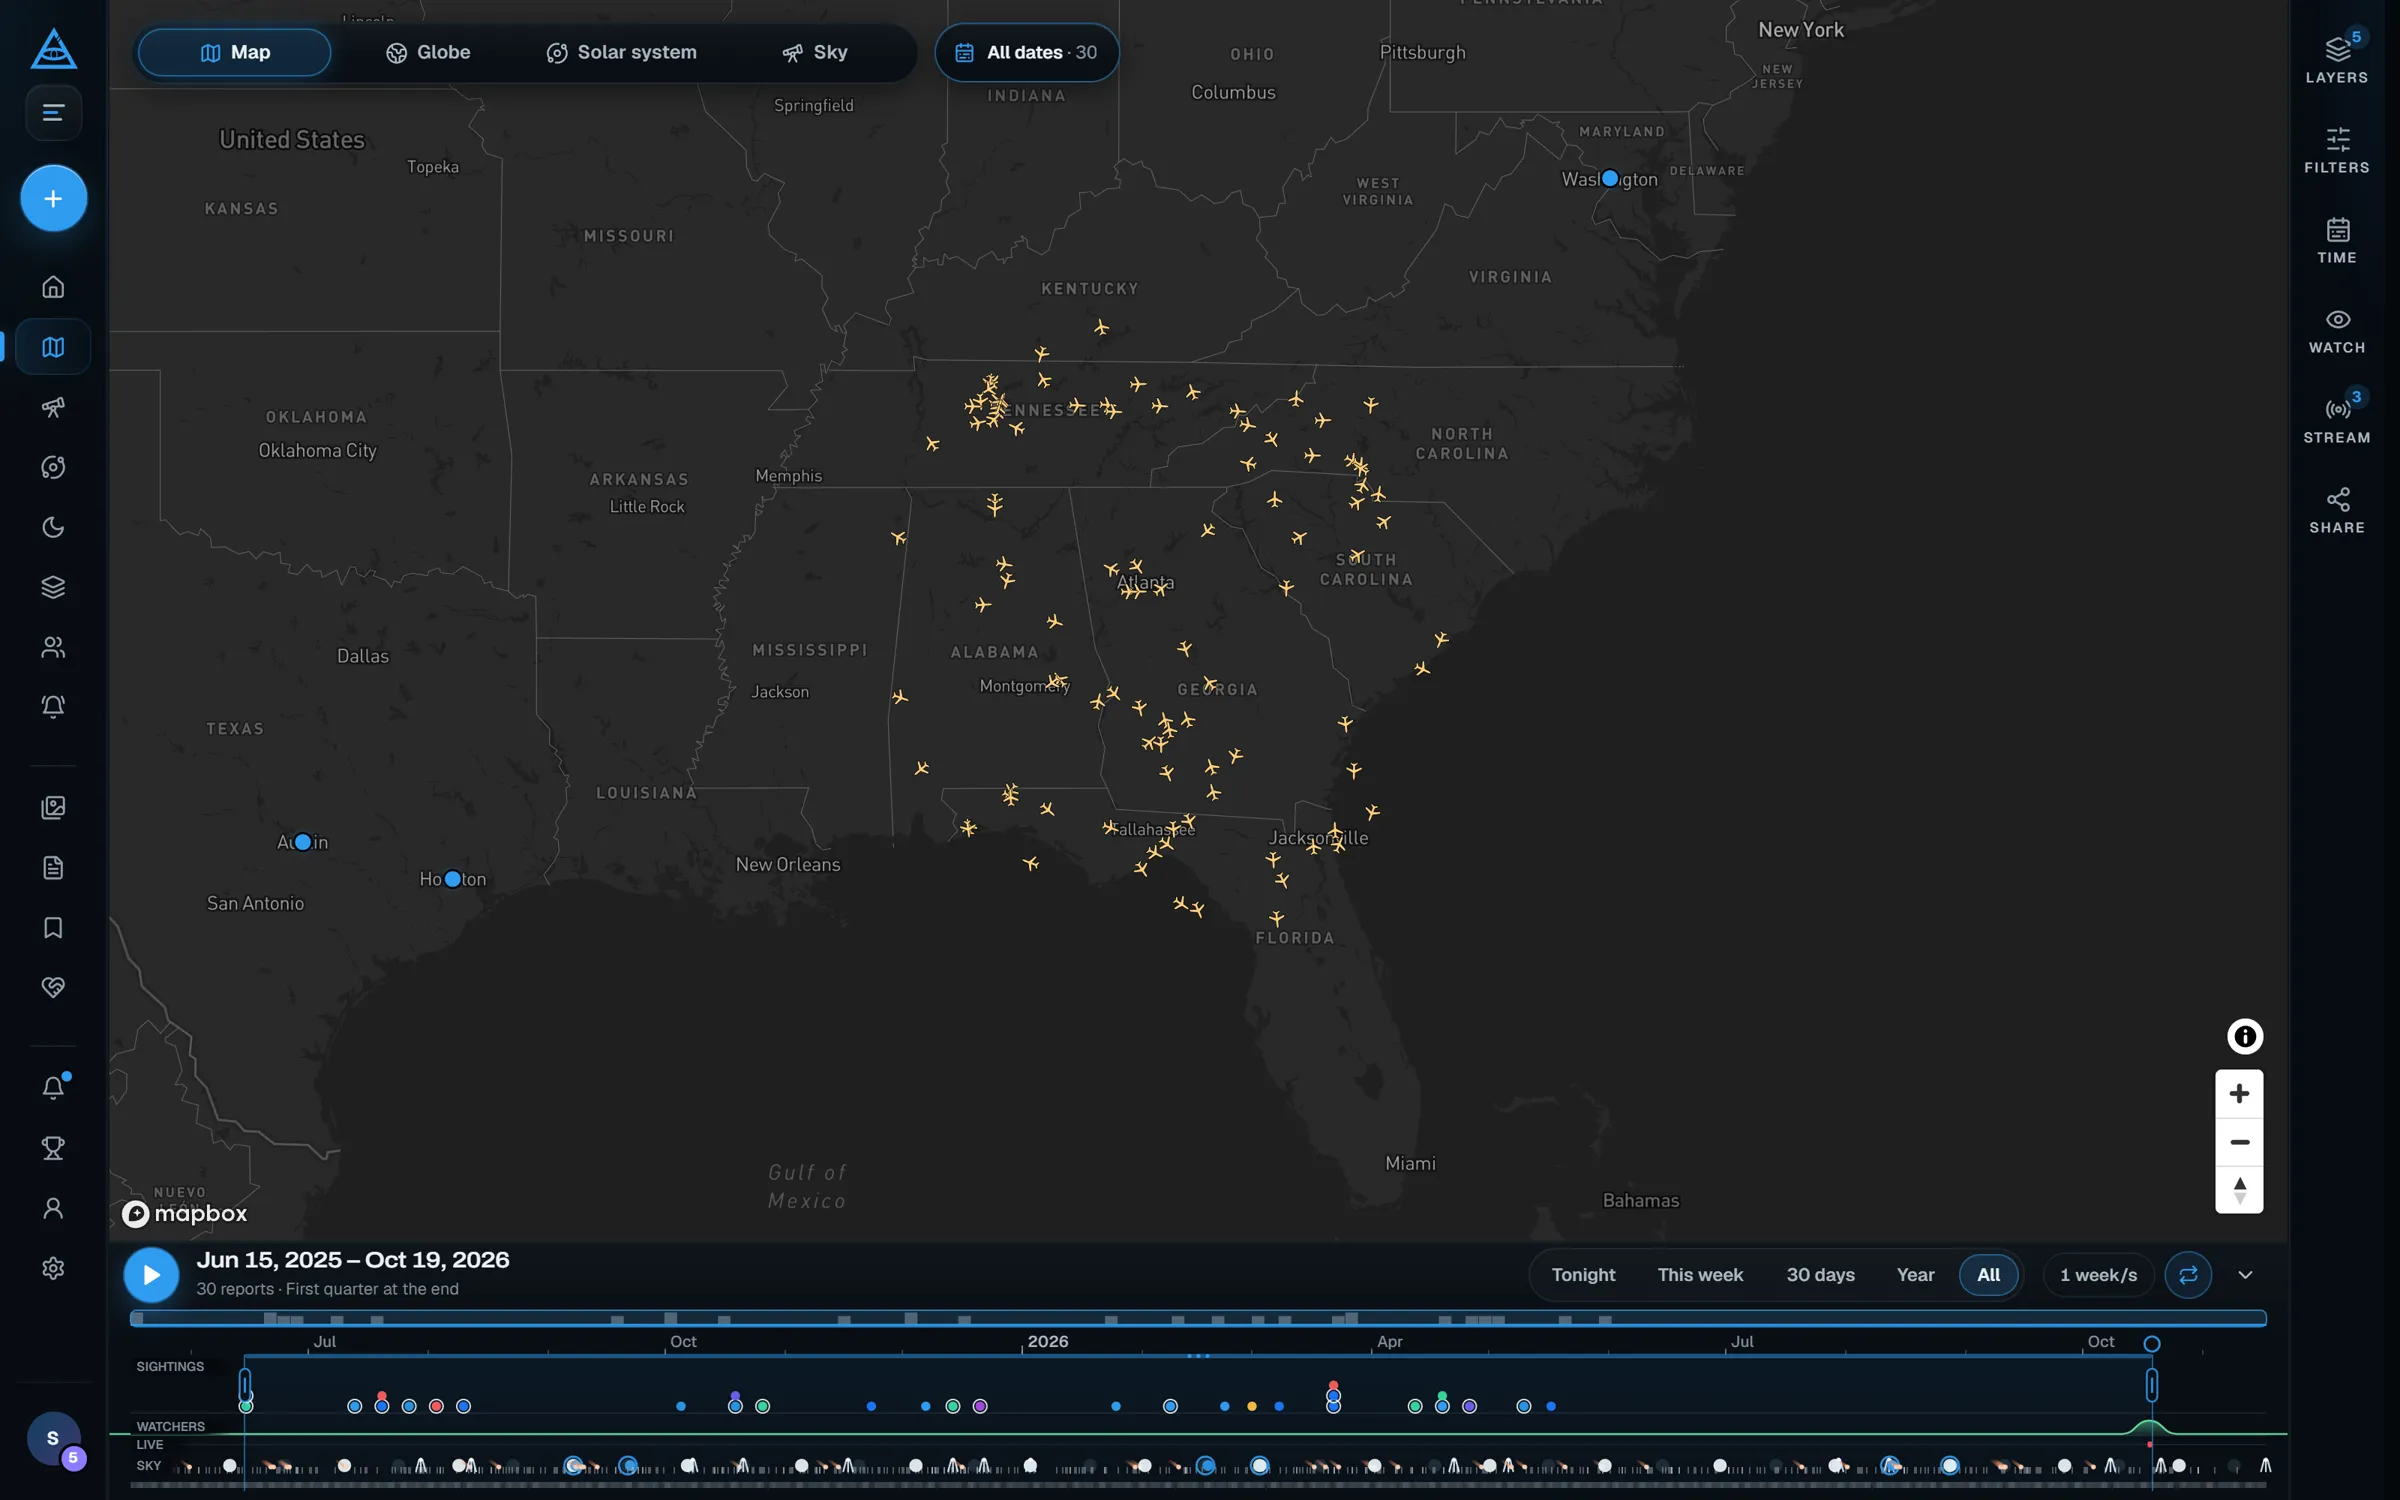Play the timeline animation
Image resolution: width=2400 pixels, height=1500 pixels.
(x=151, y=1275)
